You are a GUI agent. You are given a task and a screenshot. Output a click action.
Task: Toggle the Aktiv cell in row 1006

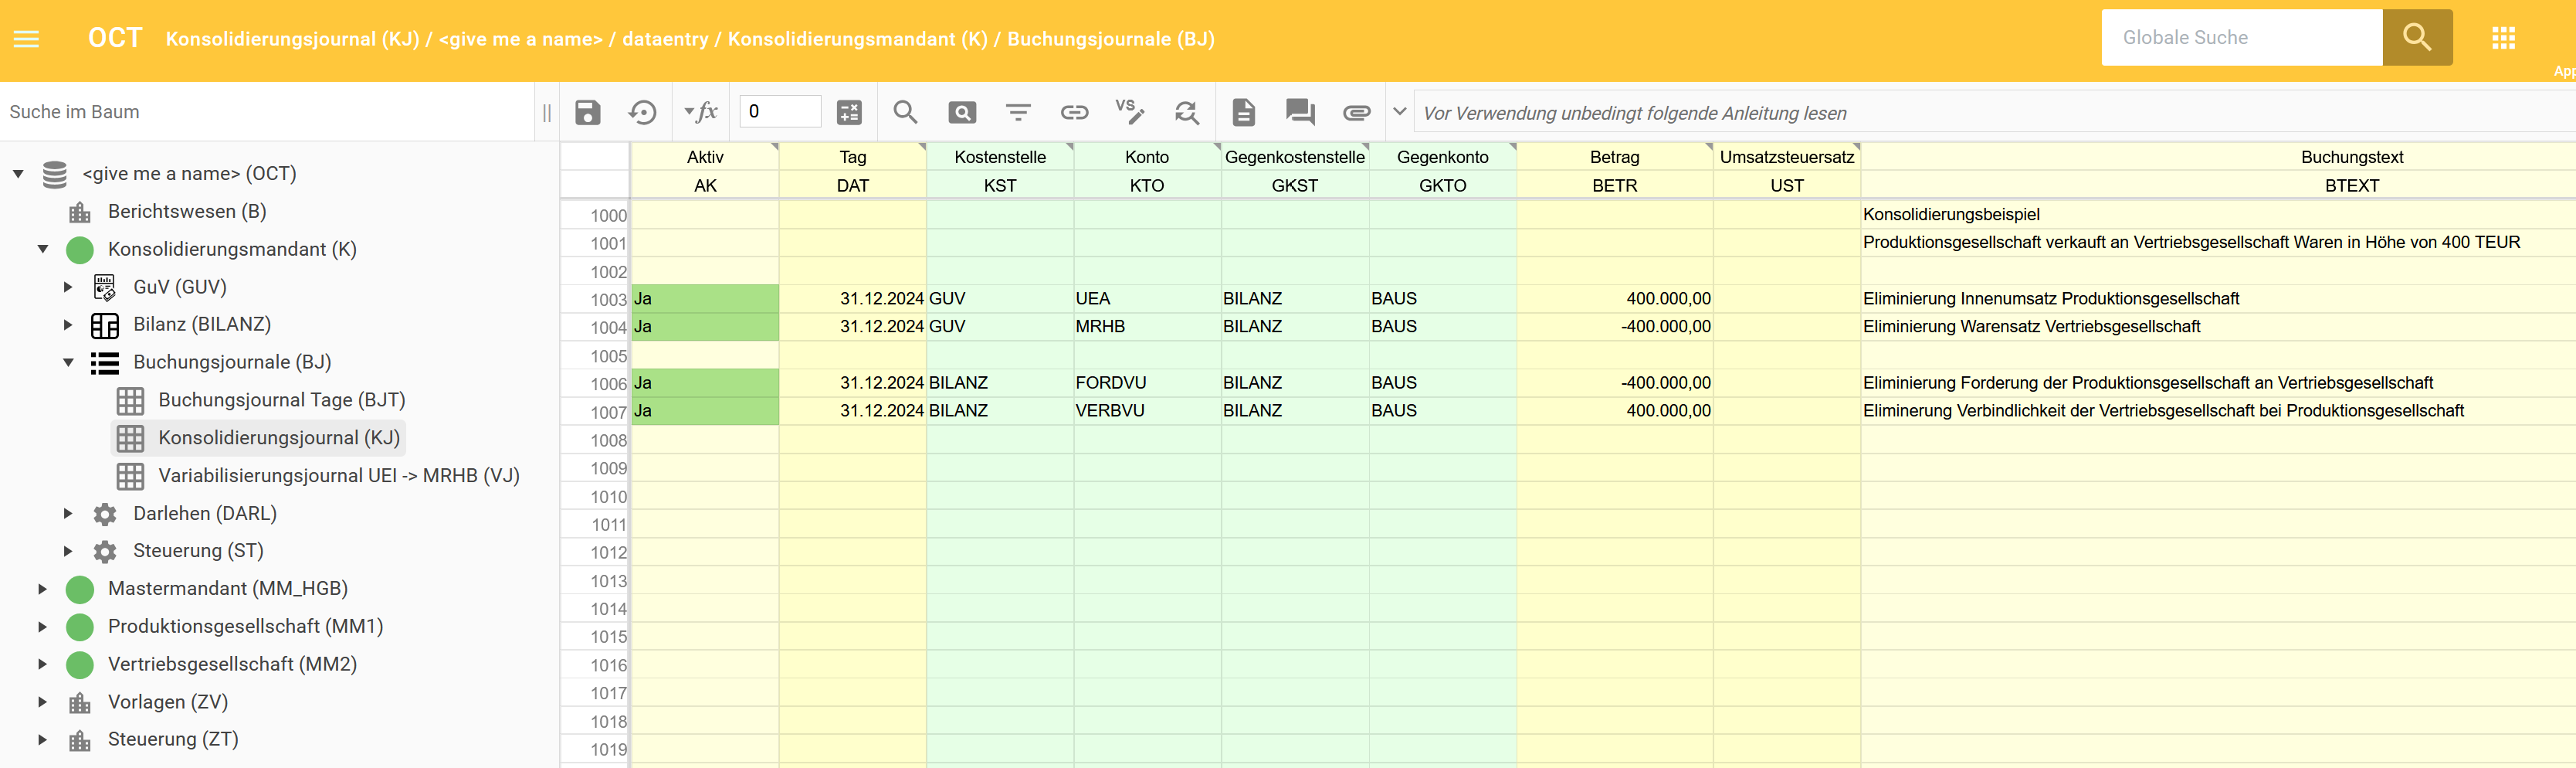tap(705, 383)
